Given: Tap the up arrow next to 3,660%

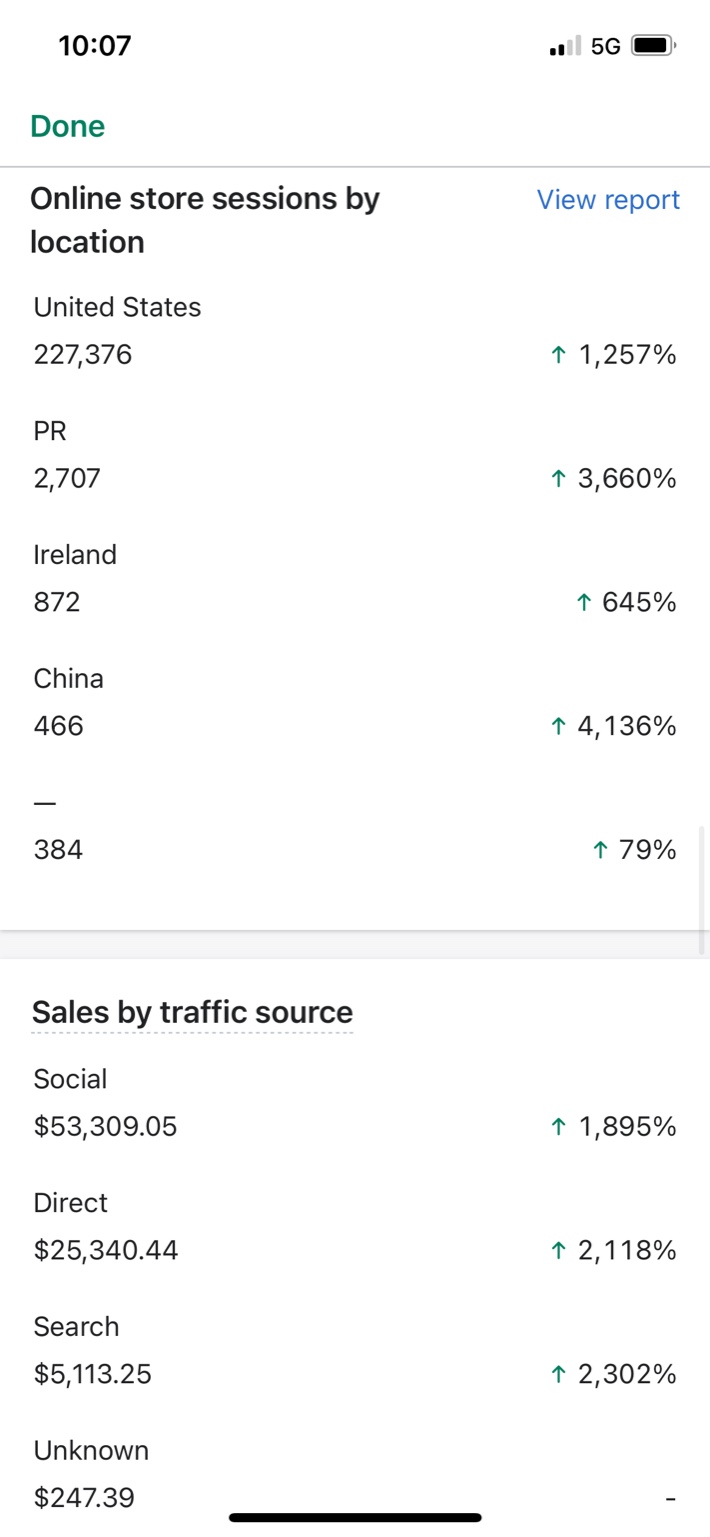Looking at the screenshot, I should pyautogui.click(x=559, y=479).
